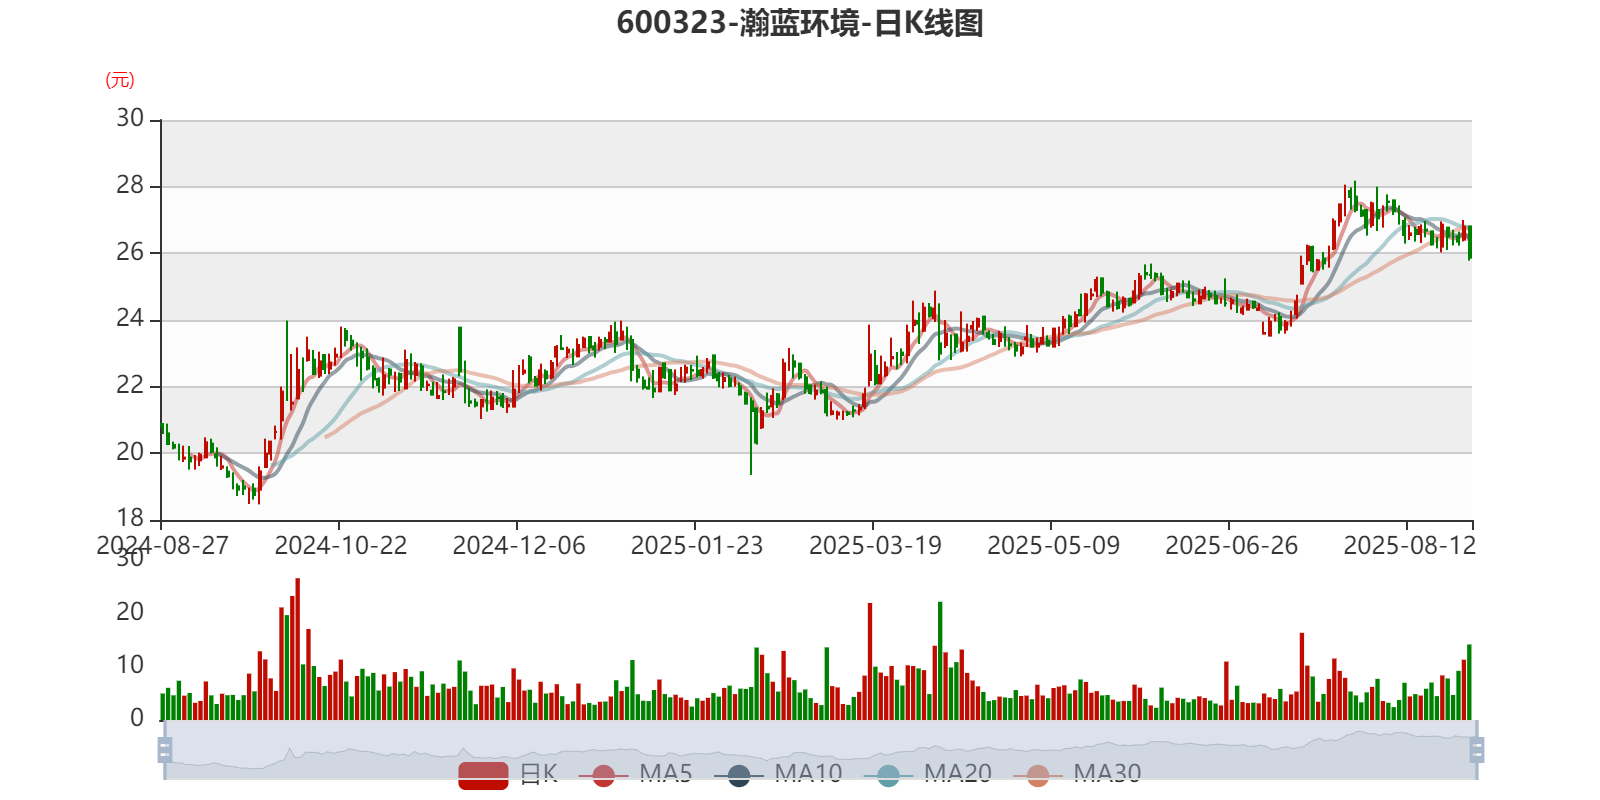Screen dimensions: 1600x800
Task: Click the 2025-03-19 date axis label
Action: point(875,546)
